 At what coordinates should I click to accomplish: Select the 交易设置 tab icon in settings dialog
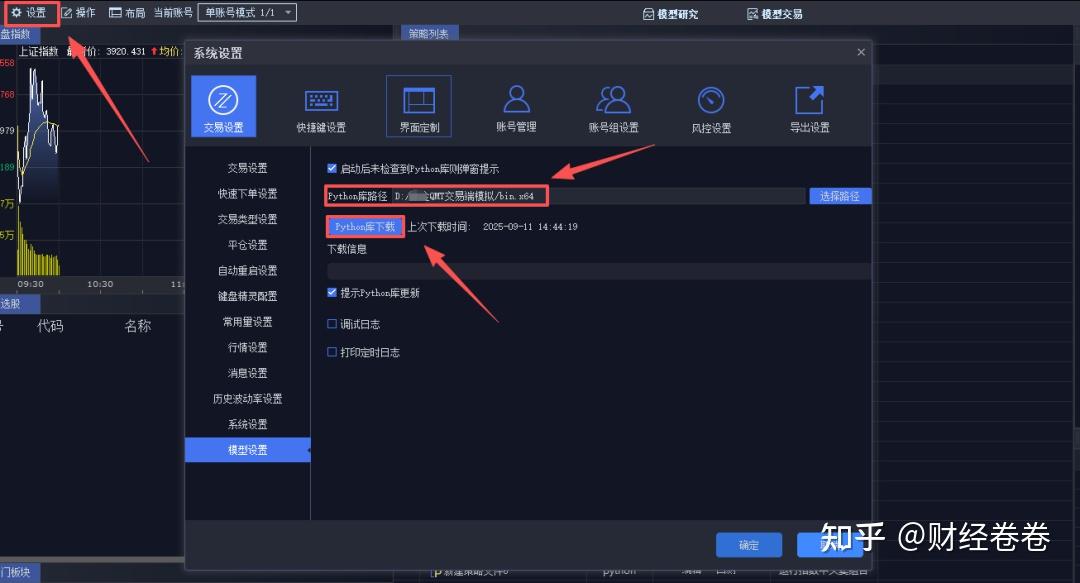point(222,104)
